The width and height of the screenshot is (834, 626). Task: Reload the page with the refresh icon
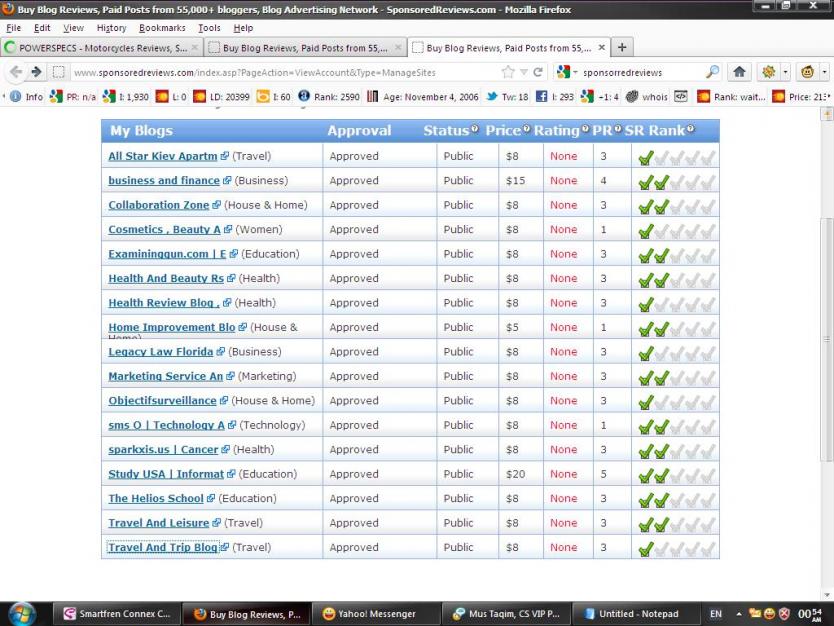538,72
